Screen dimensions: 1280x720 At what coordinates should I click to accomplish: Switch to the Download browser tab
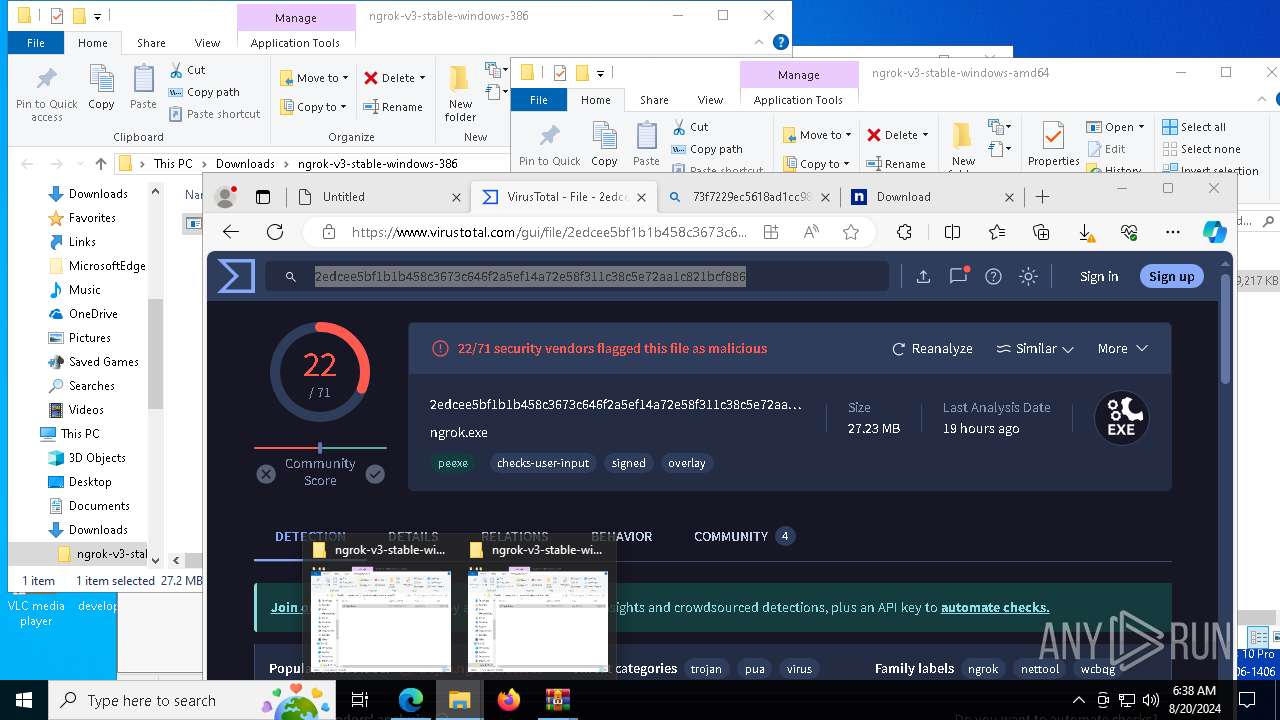pyautogui.click(x=931, y=197)
